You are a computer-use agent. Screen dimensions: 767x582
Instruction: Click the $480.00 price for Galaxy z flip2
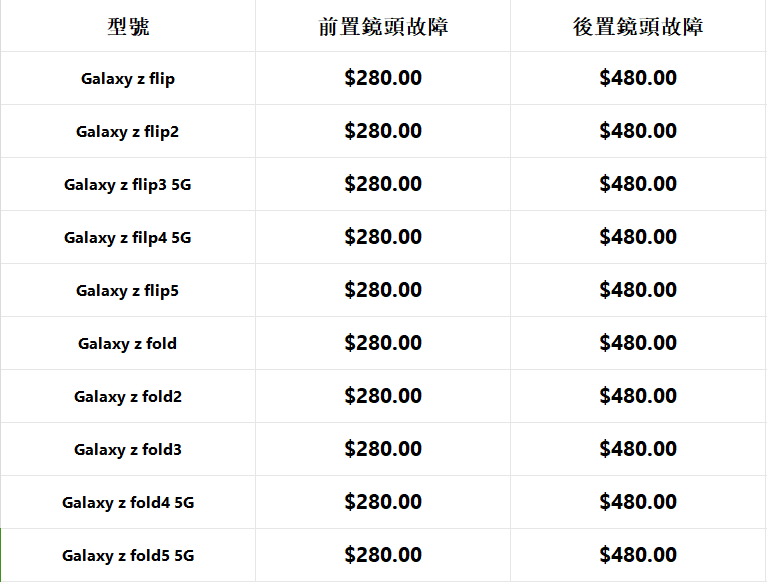pos(638,131)
